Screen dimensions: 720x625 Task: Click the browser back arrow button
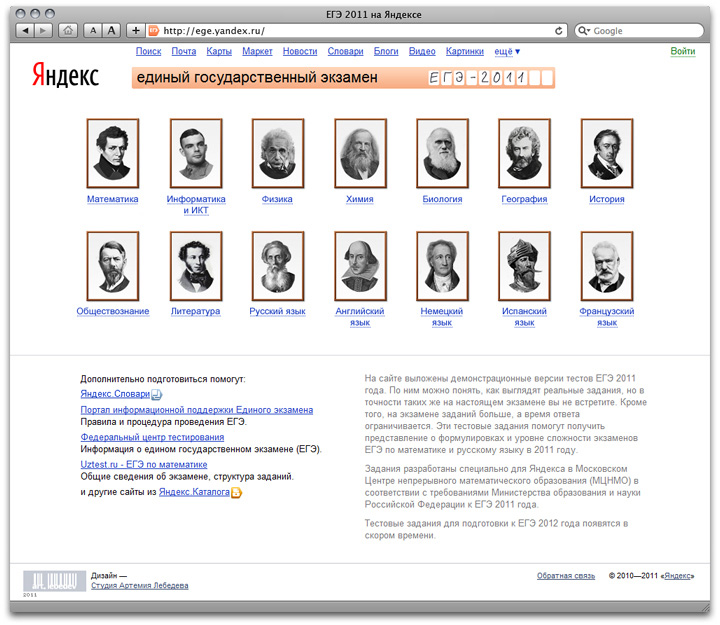coord(24,30)
